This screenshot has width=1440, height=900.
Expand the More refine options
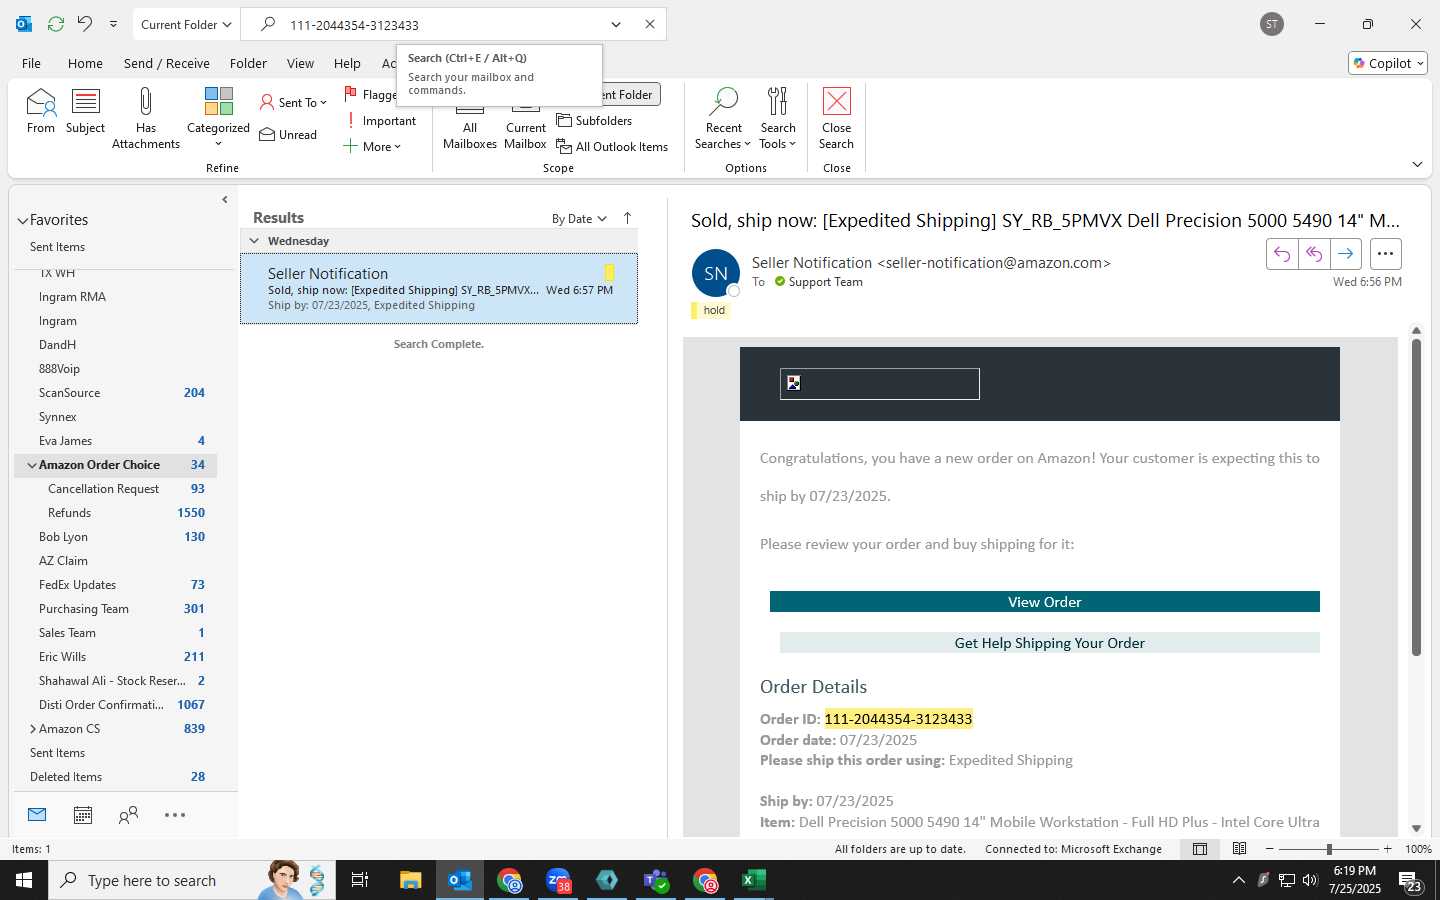372,147
